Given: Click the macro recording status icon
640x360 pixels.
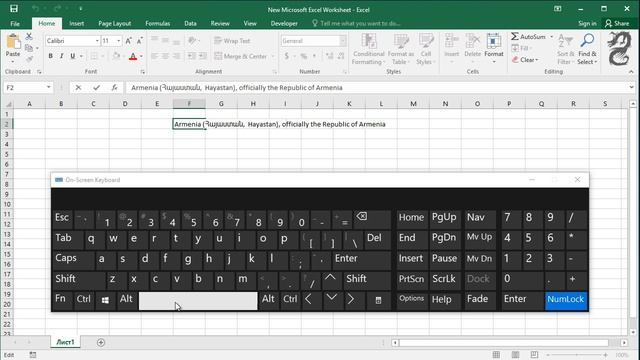Looking at the screenshot, I should [x=33, y=355].
